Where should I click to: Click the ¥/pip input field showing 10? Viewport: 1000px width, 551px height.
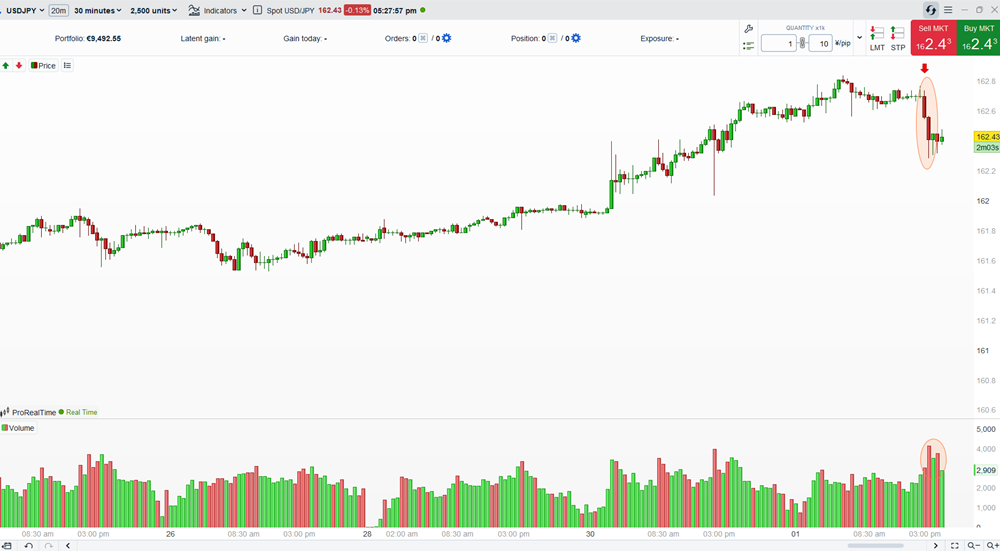(820, 43)
